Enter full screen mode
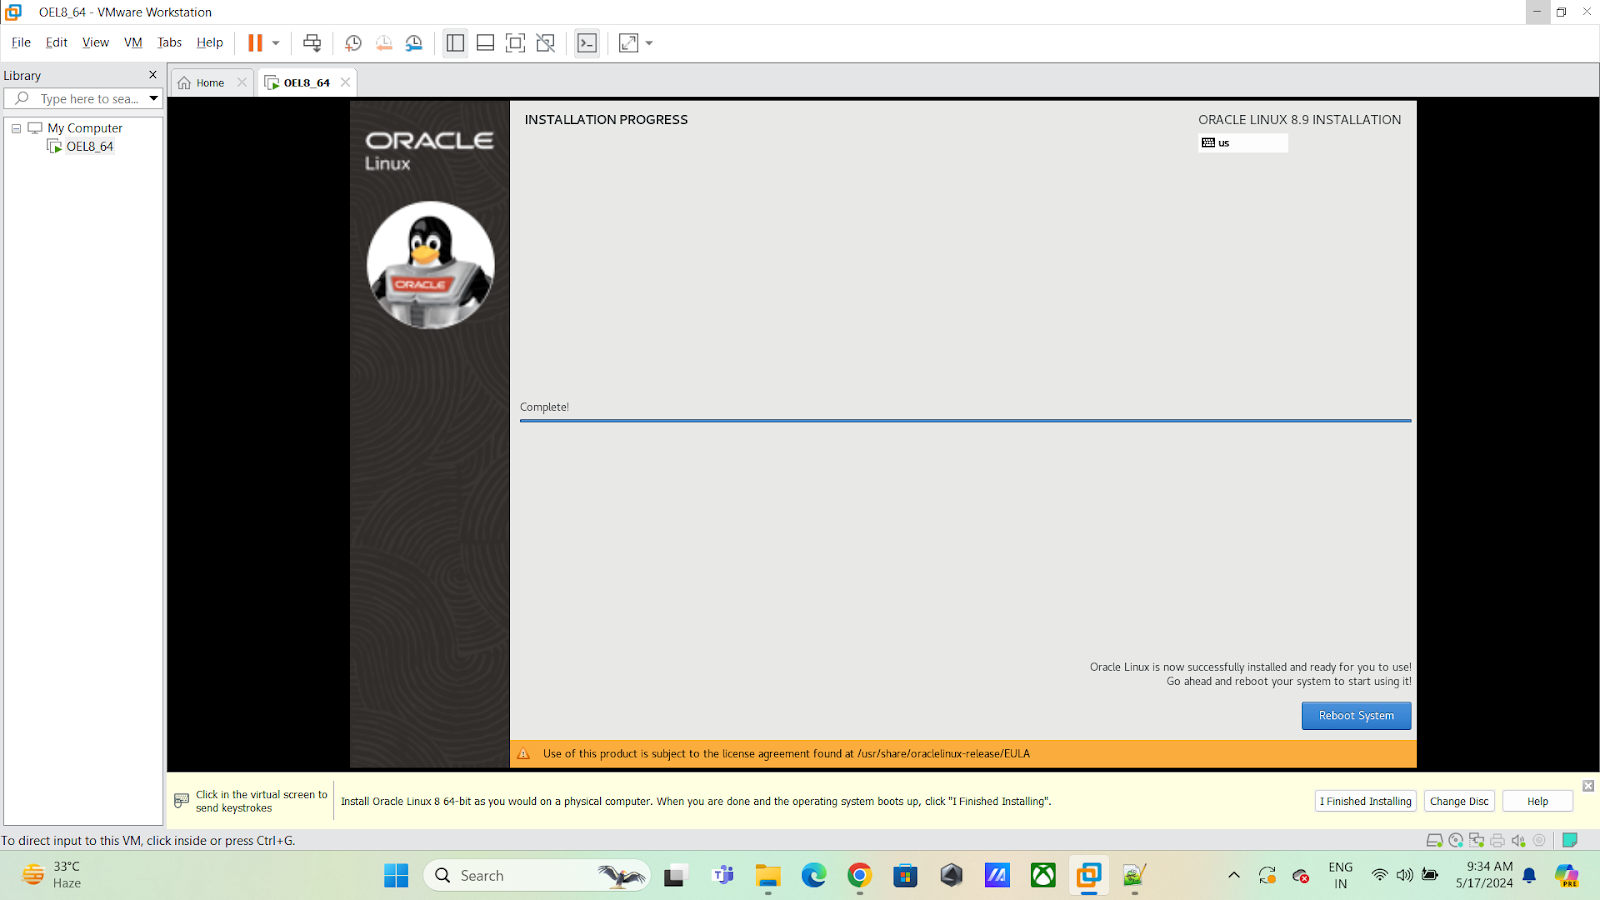1600x900 pixels. [515, 43]
